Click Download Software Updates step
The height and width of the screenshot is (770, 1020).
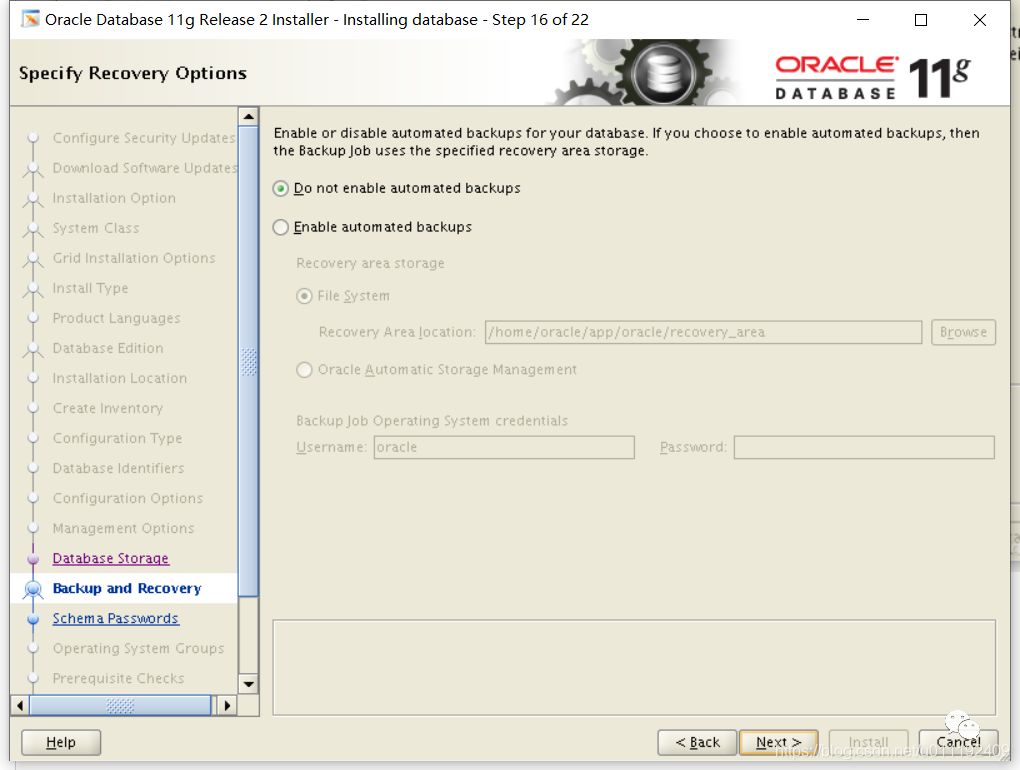pyautogui.click(x=145, y=168)
